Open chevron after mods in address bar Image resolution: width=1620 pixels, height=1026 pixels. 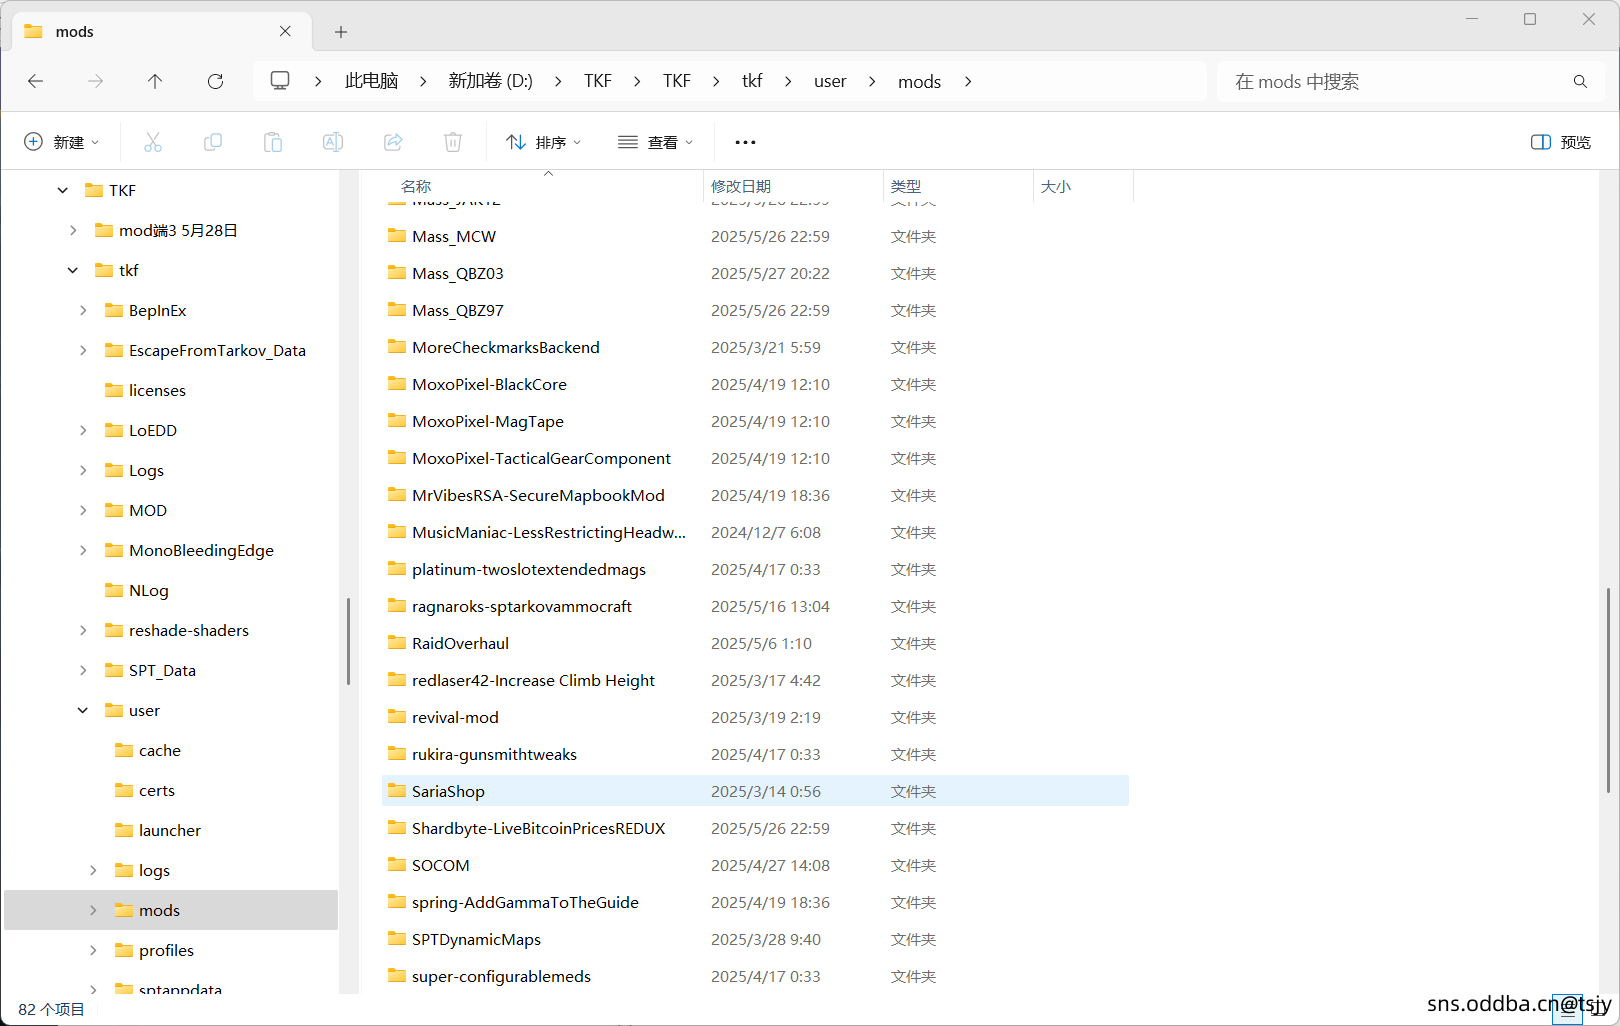968,81
